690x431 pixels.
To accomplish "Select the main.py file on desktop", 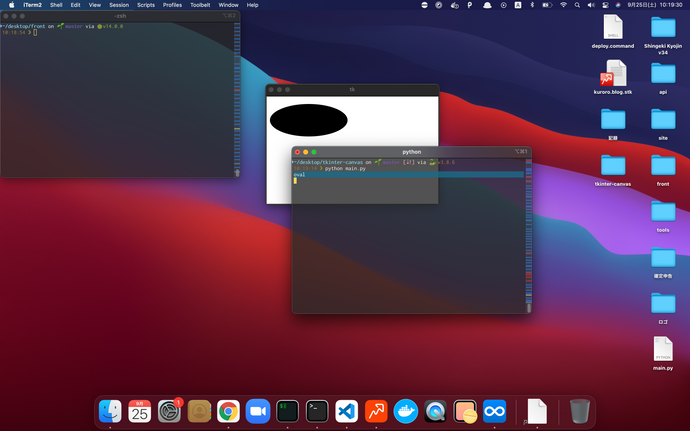I will [x=663, y=353].
